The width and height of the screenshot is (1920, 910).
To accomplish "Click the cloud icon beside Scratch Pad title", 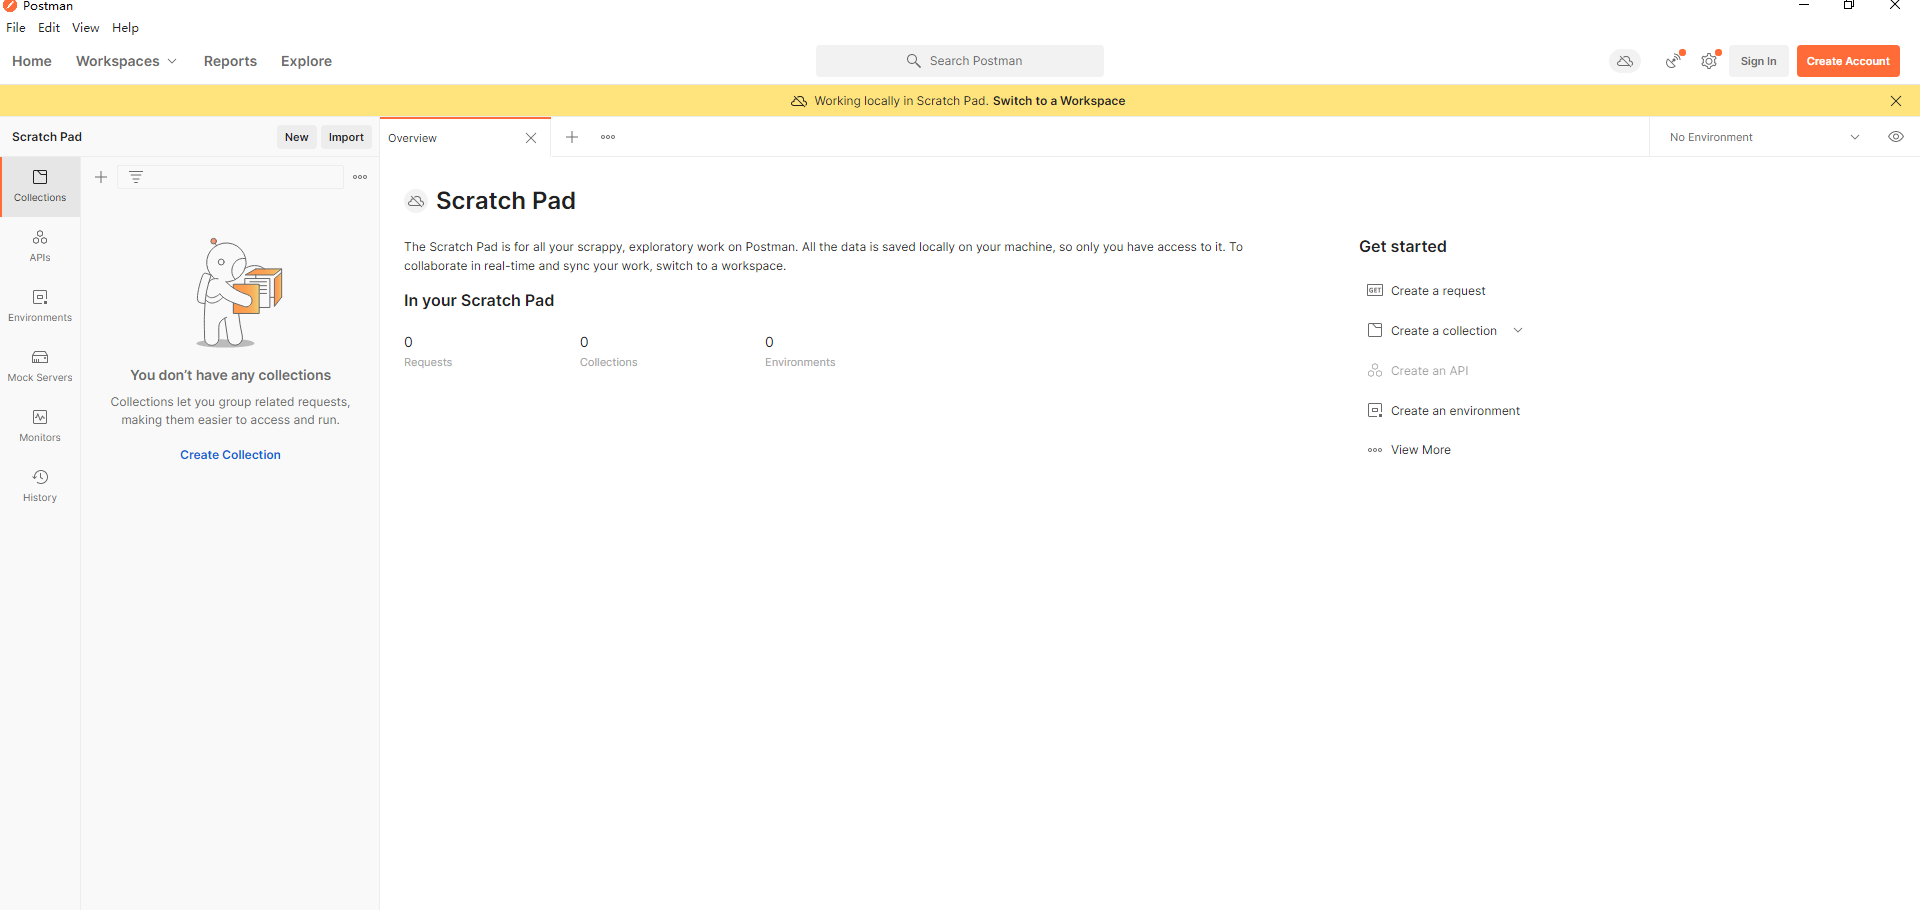I will pyautogui.click(x=416, y=201).
